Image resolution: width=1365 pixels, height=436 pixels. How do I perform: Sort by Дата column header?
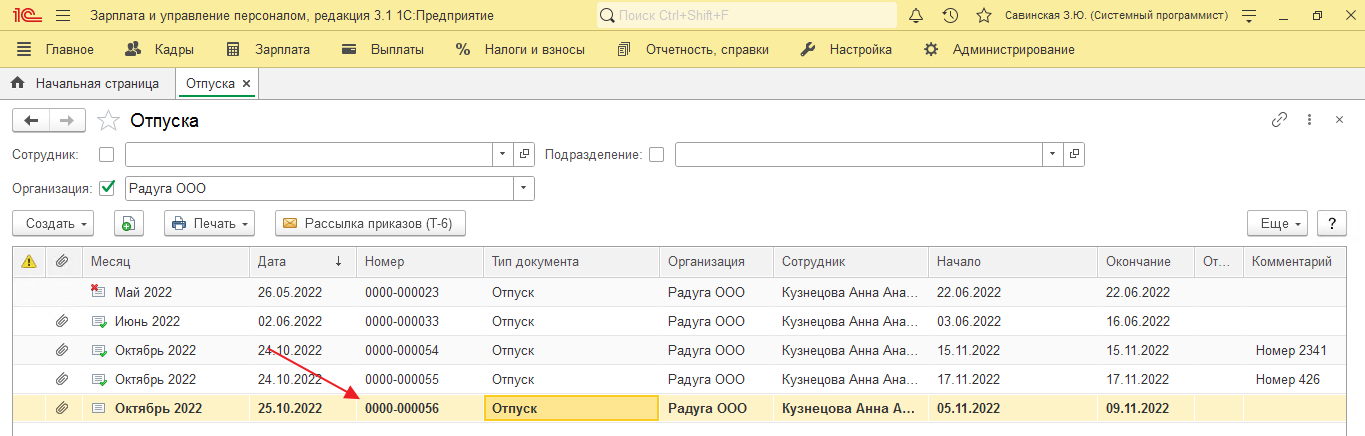coord(303,261)
